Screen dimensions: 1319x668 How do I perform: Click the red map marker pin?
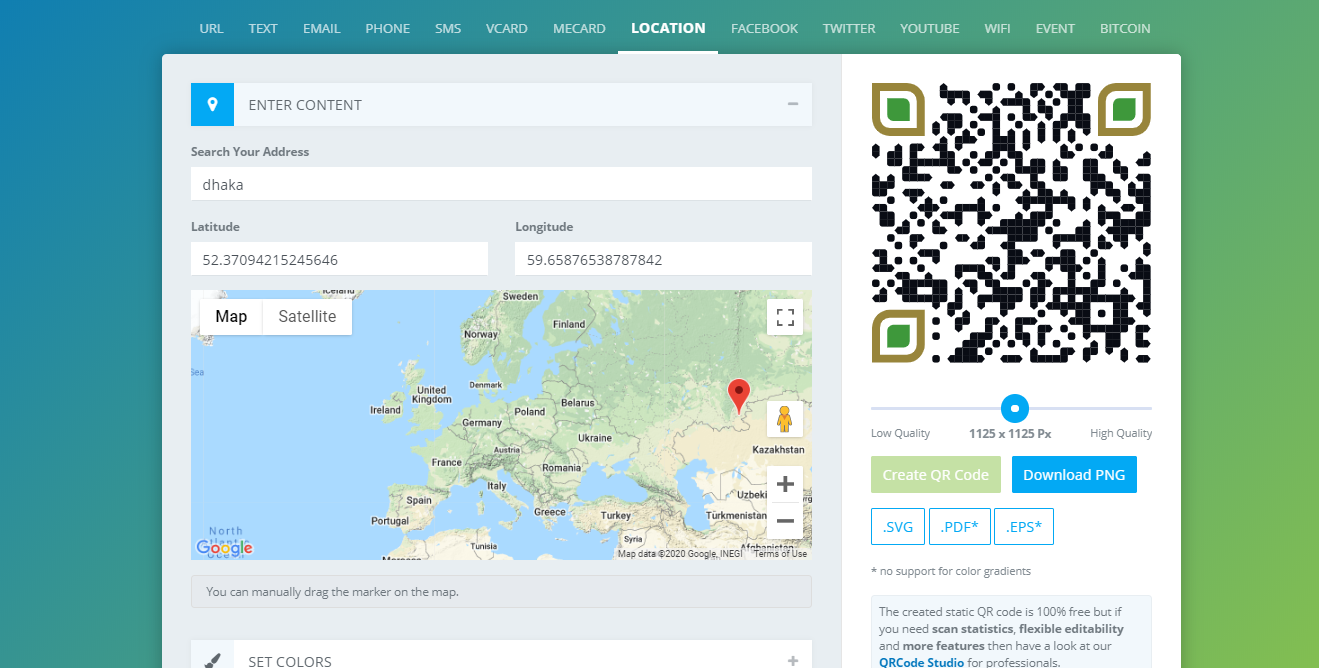pyautogui.click(x=738, y=396)
